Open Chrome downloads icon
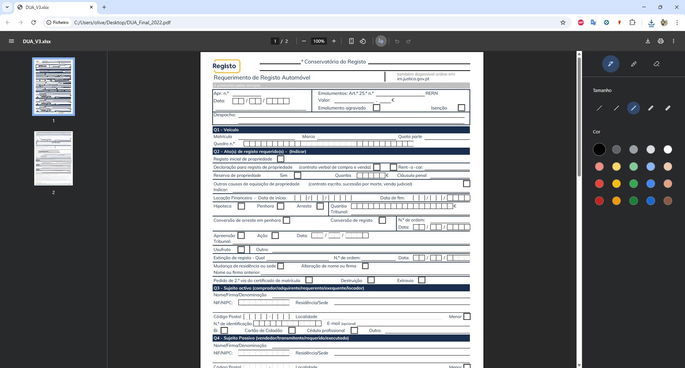The width and height of the screenshot is (685, 368). pyautogui.click(x=651, y=23)
